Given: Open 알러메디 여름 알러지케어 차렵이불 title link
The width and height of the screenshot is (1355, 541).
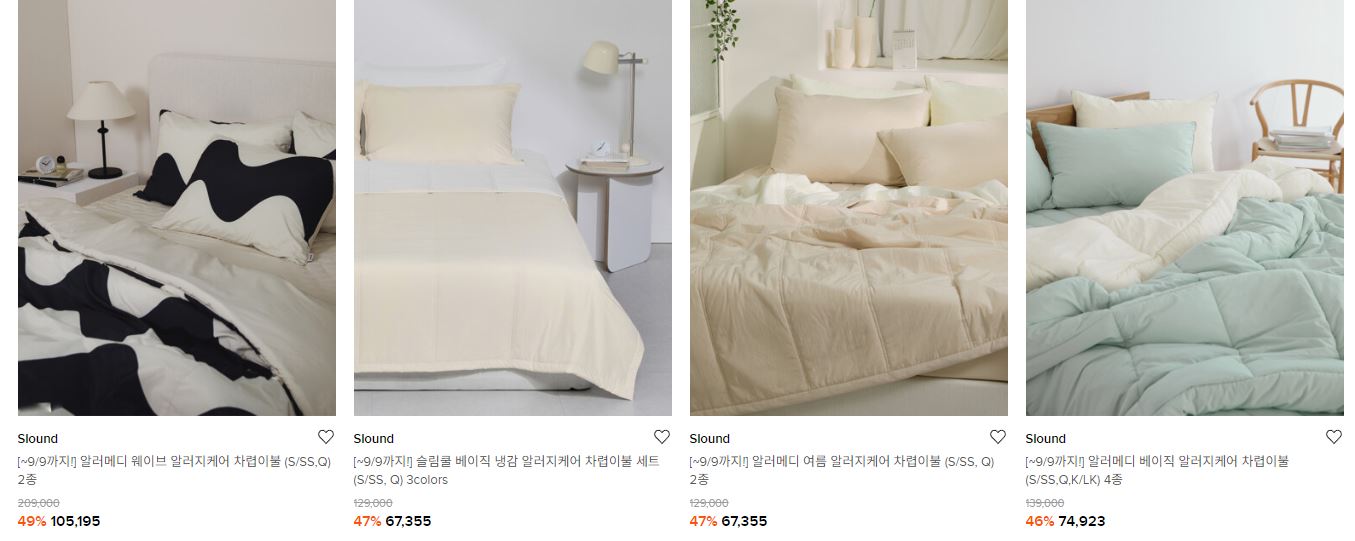Looking at the screenshot, I should 842,470.
